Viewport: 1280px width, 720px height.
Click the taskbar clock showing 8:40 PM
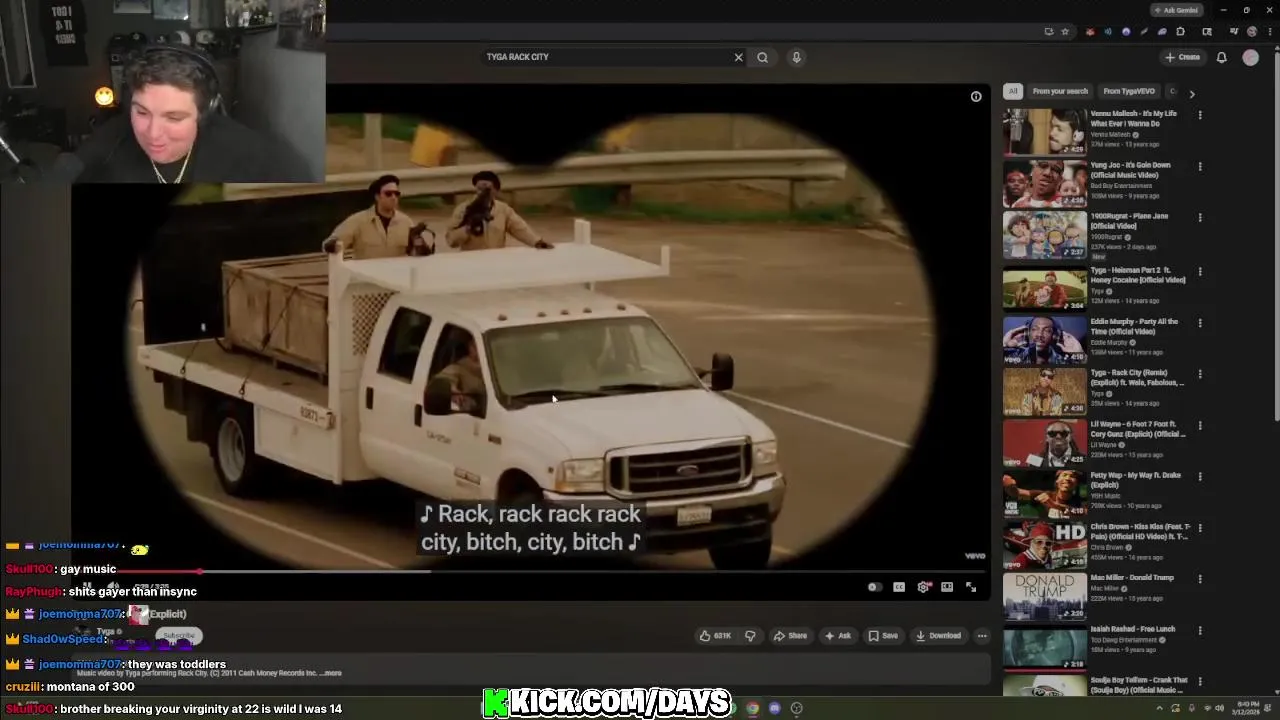[1246, 708]
